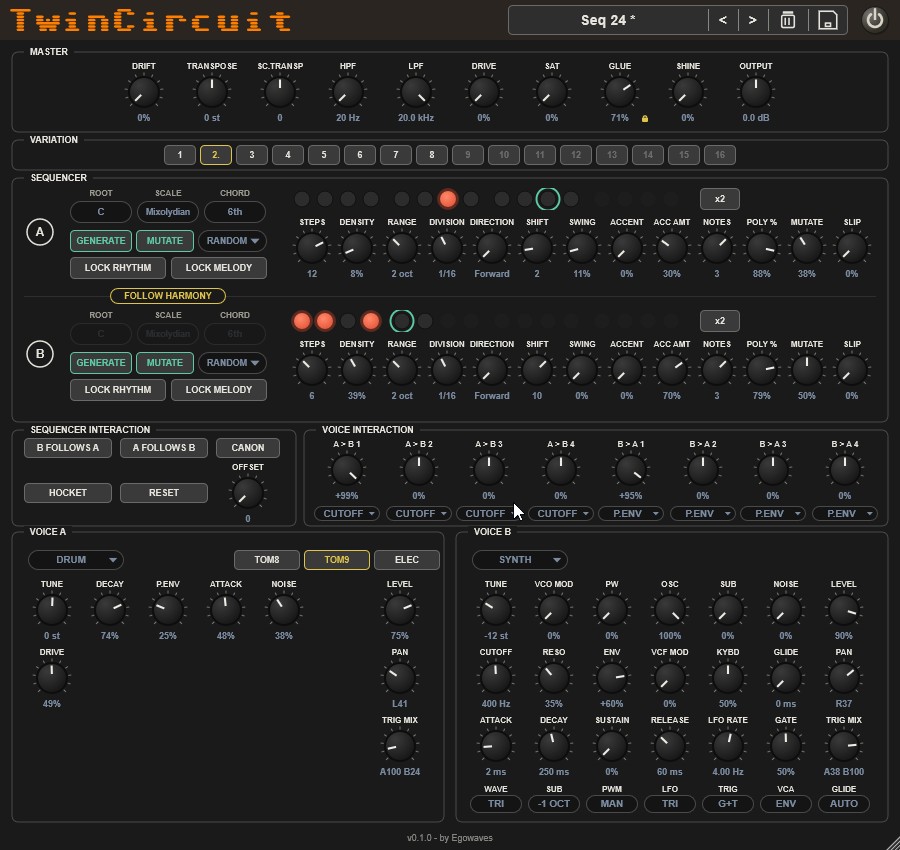Delete preset with trash icon
The width and height of the screenshot is (900, 850).
click(788, 21)
